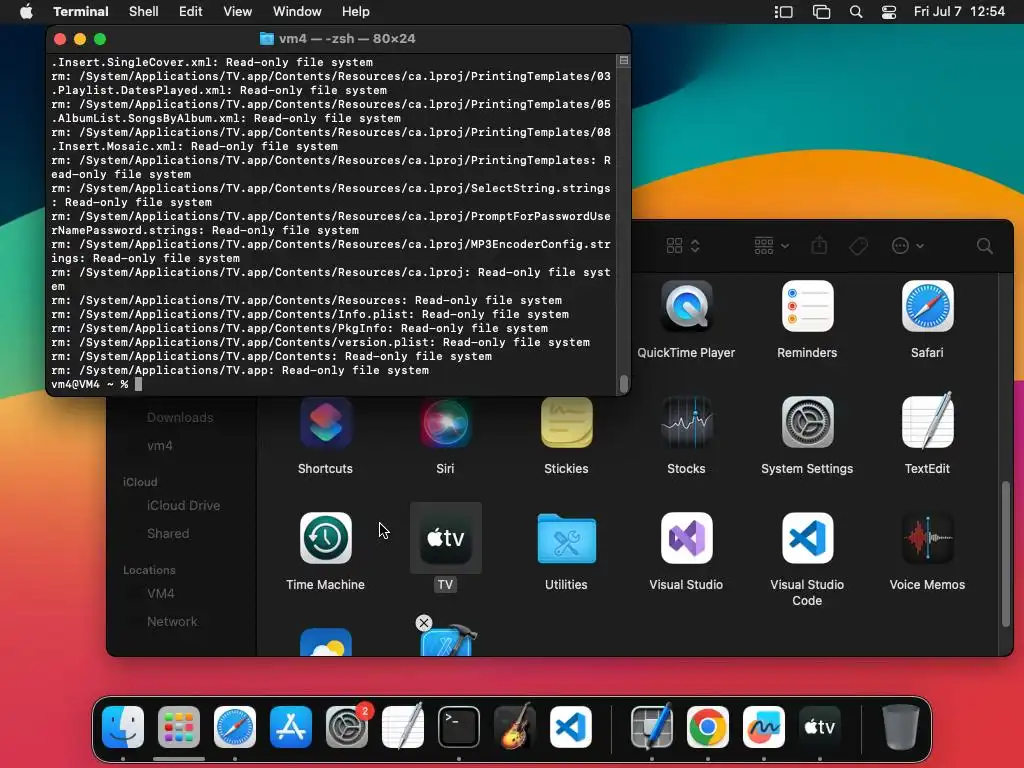
Task: Open Spotlight search in the menu bar
Action: tap(856, 12)
